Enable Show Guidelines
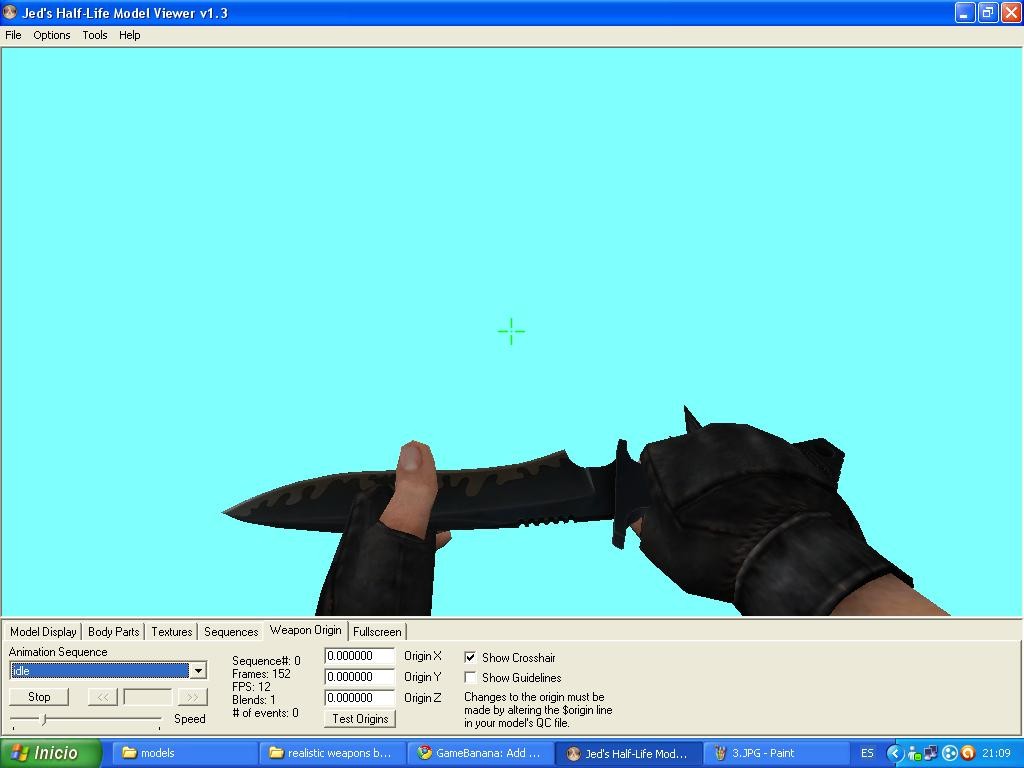1024x768 pixels. click(470, 677)
